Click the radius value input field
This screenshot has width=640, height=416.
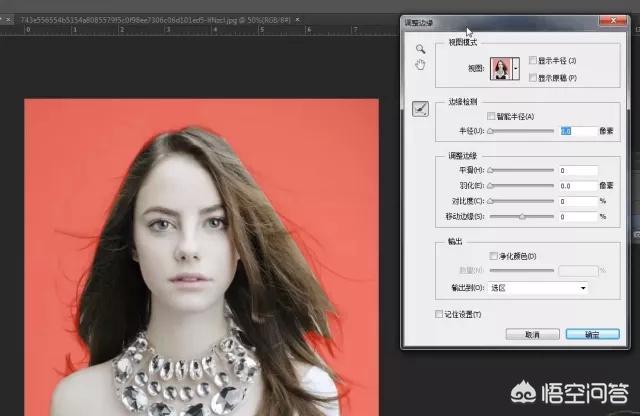578,131
